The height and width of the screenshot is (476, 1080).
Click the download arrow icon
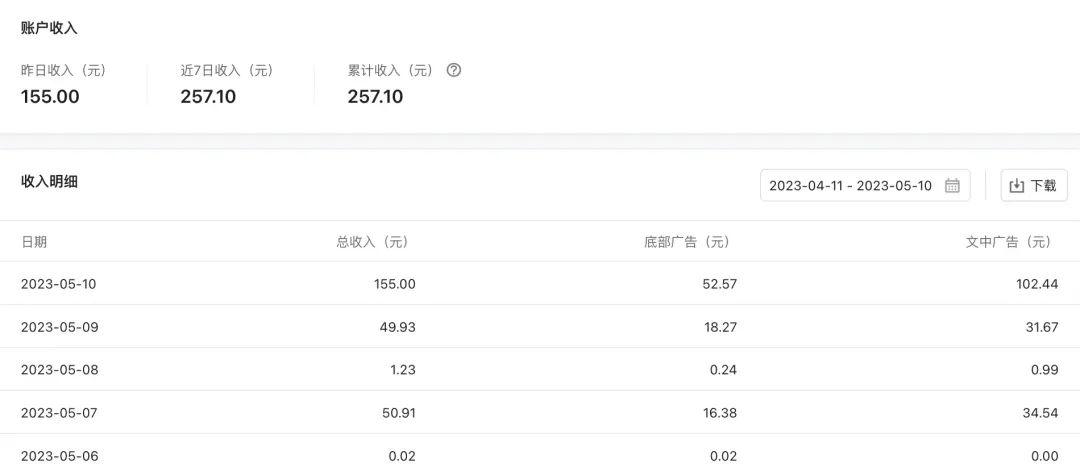[1017, 186]
